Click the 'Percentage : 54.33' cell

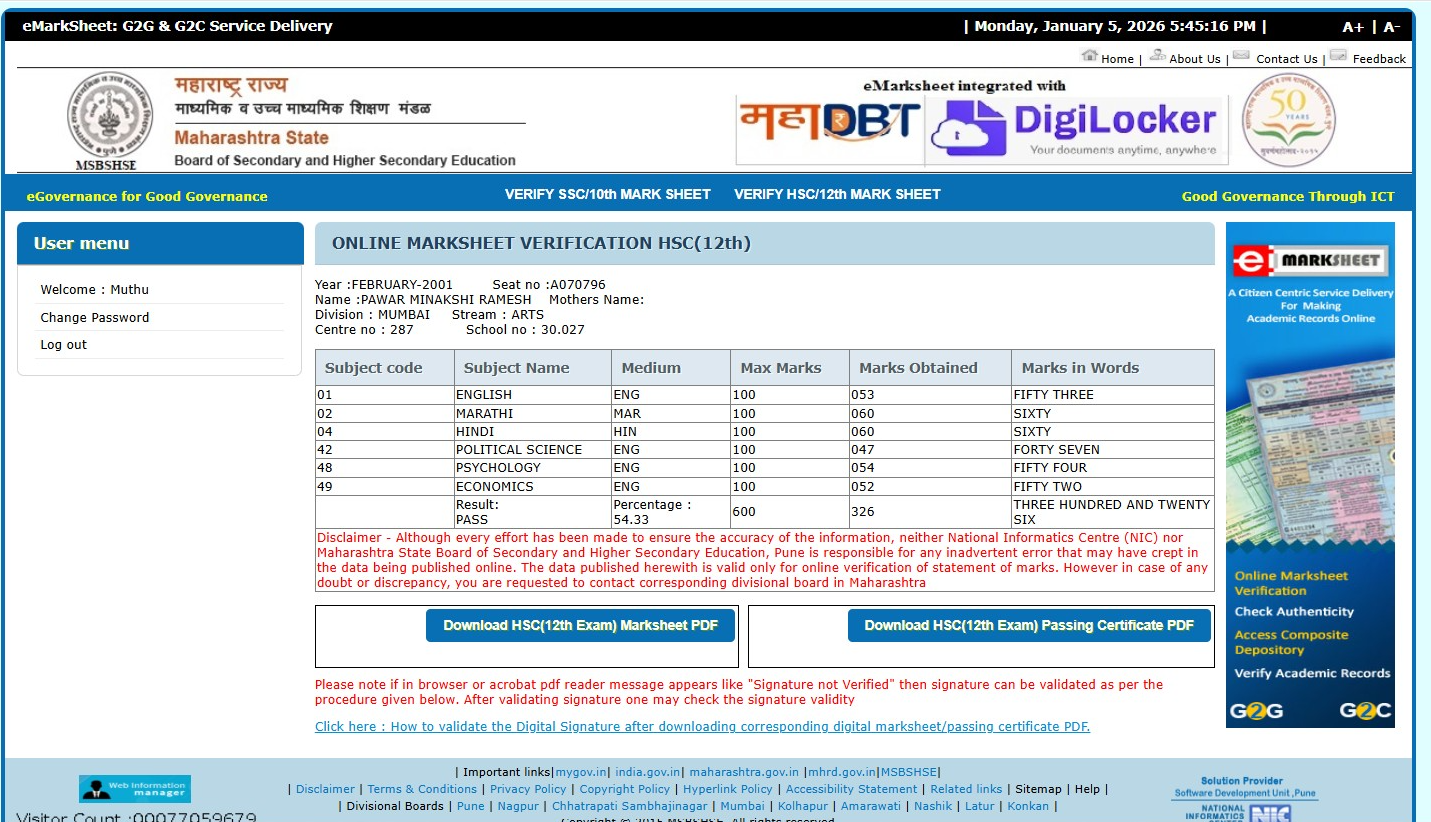[x=670, y=512]
